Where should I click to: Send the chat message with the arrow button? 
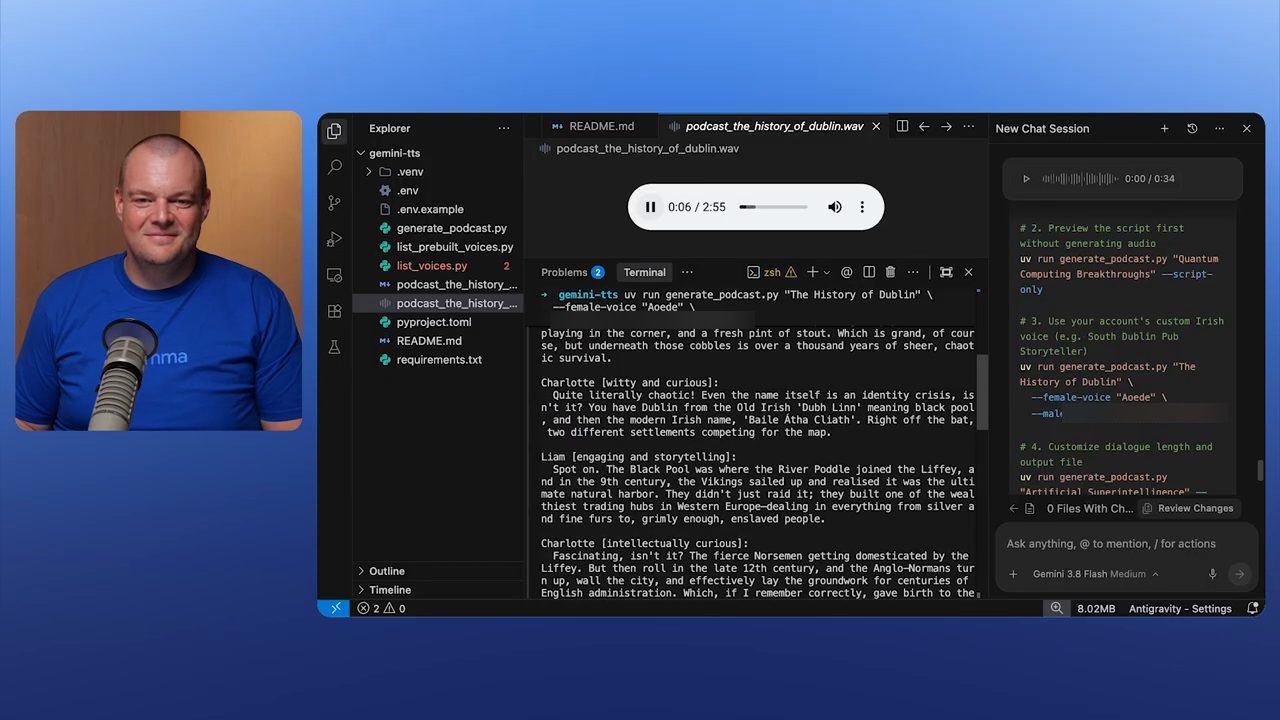[x=1239, y=574]
